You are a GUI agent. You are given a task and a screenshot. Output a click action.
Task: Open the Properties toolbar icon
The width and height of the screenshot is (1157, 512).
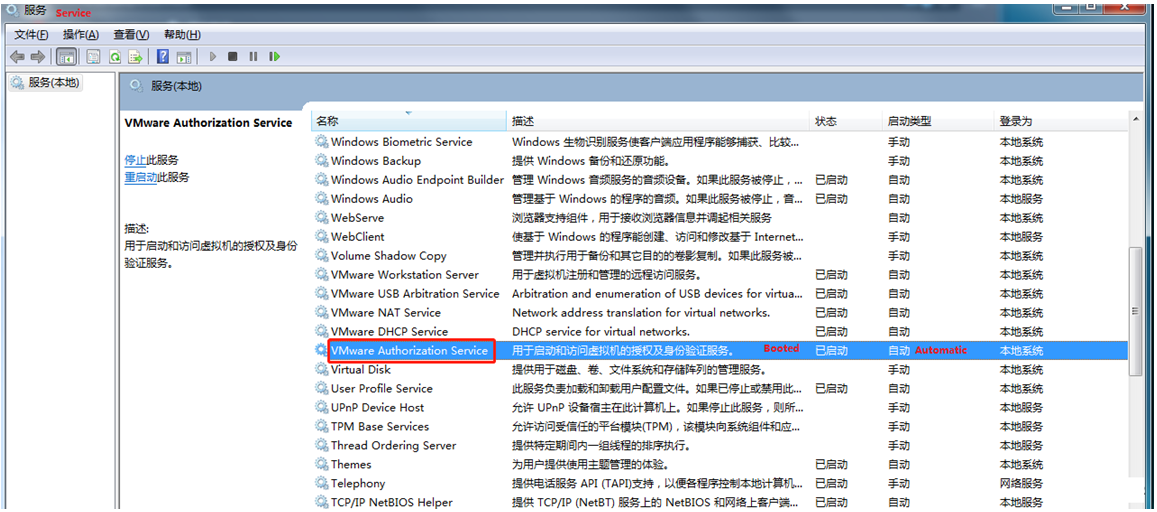tap(93, 57)
